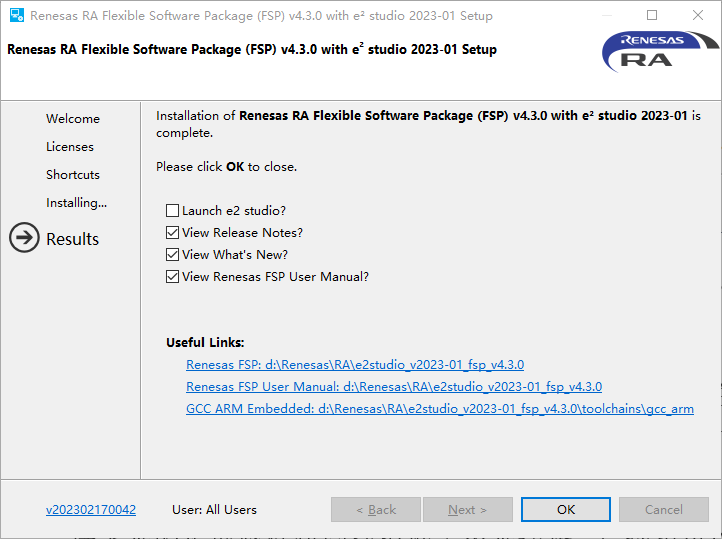Image resolution: width=722 pixels, height=539 pixels.
Task: Select the Installing... step in sidebar
Action: coord(76,203)
